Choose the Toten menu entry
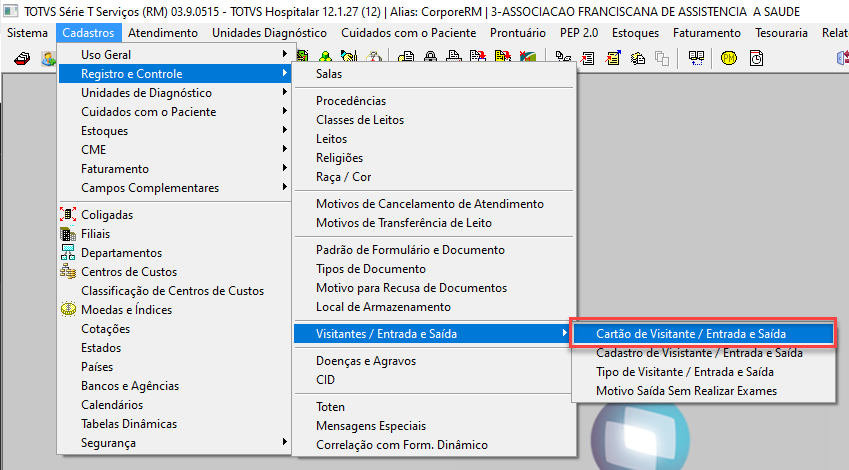The height and width of the screenshot is (470, 849). 434,407
